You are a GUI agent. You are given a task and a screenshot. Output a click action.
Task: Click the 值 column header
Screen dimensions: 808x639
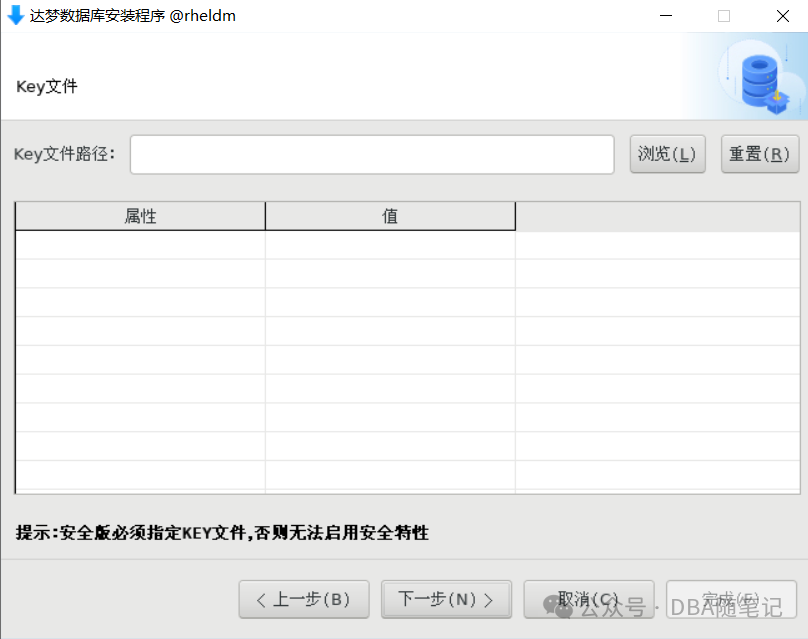[x=390, y=216]
